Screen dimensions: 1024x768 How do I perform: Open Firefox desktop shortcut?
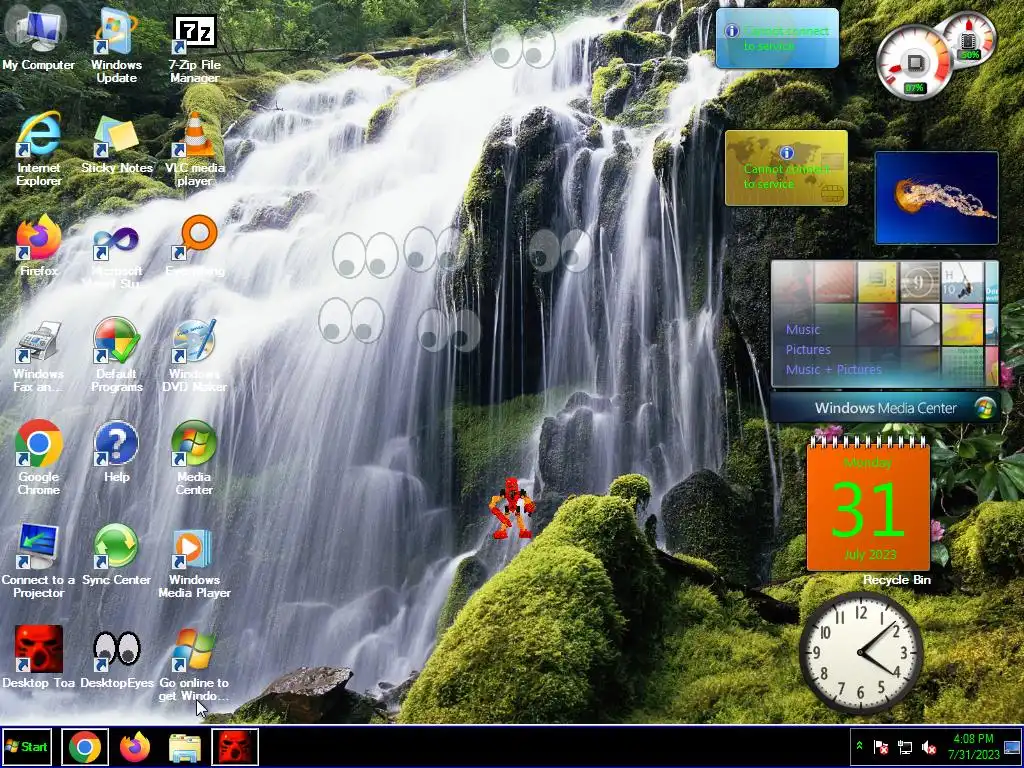pyautogui.click(x=38, y=247)
